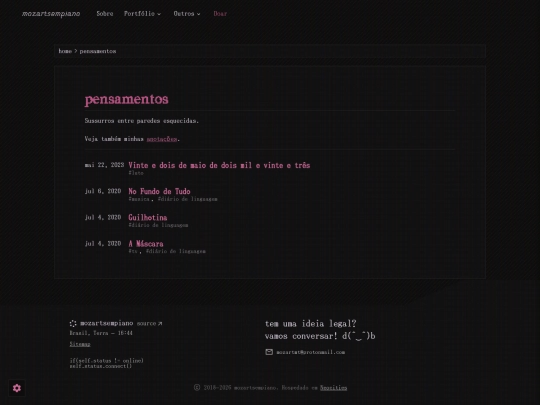Screen dimensions: 540x405
Task: Open post Vinte e dois de maio
Action: click(x=219, y=165)
